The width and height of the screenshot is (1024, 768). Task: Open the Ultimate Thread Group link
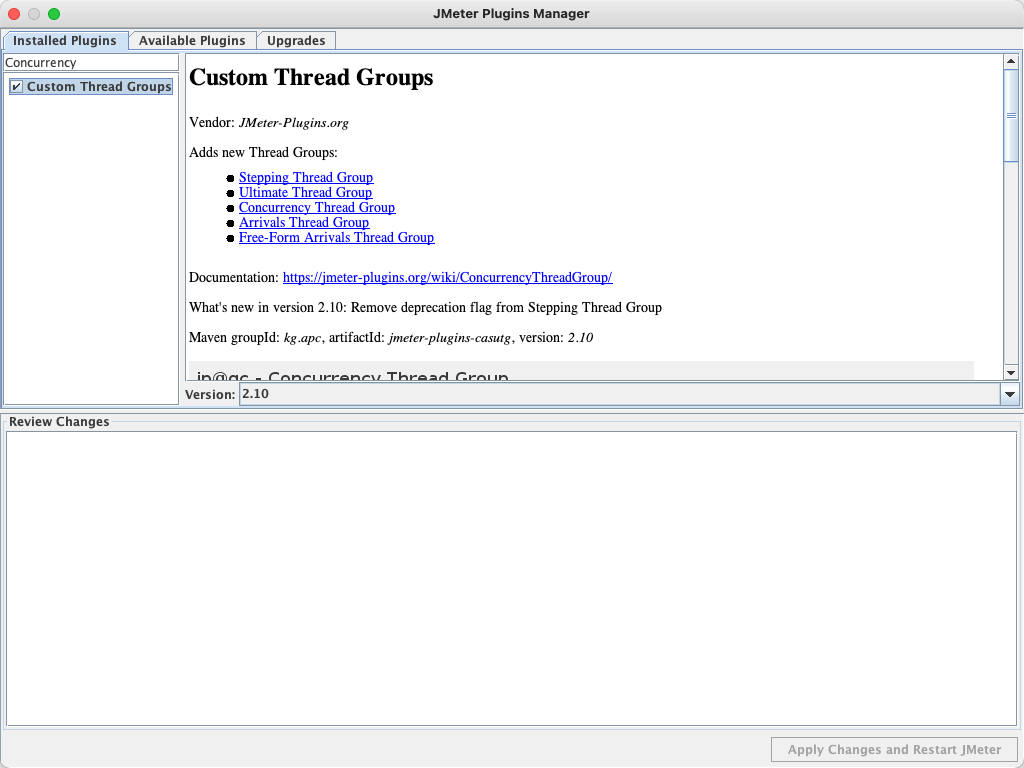(x=305, y=193)
